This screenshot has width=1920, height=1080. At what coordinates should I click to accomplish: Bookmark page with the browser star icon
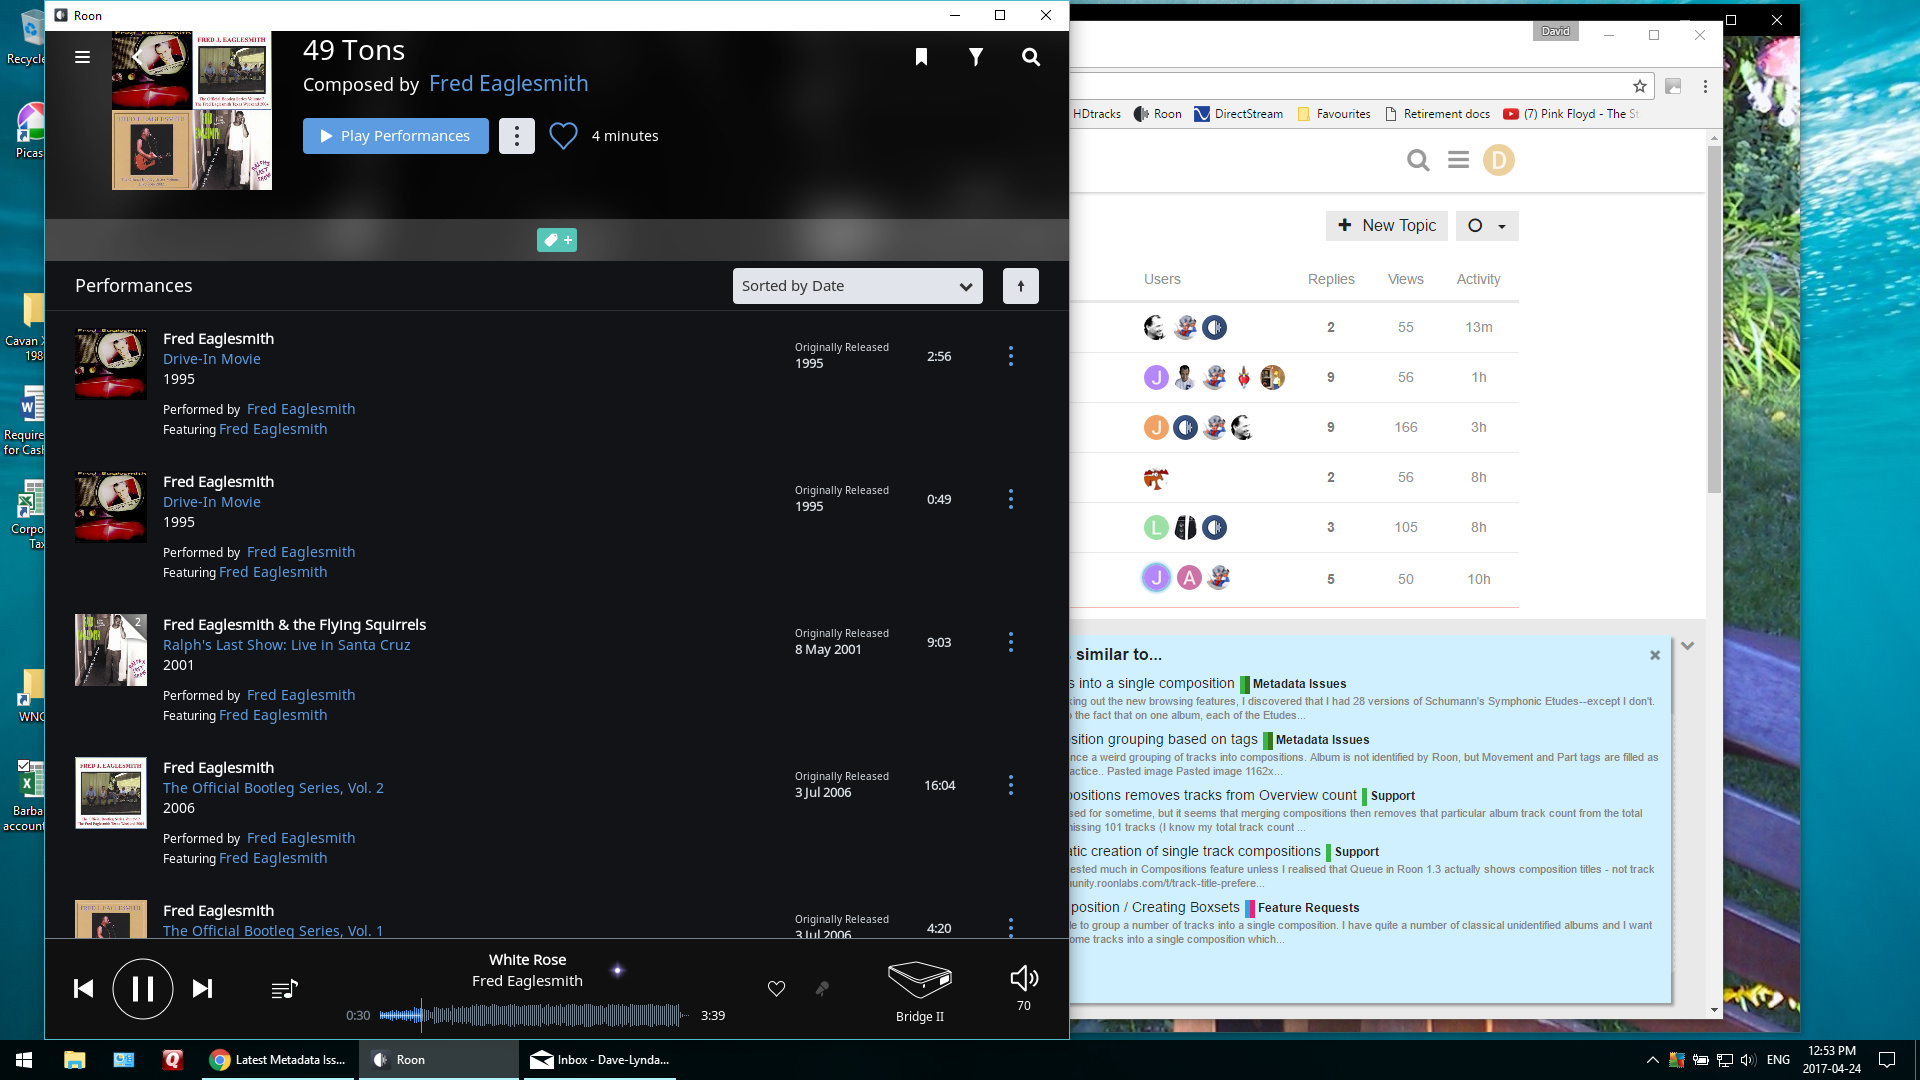coord(1640,86)
